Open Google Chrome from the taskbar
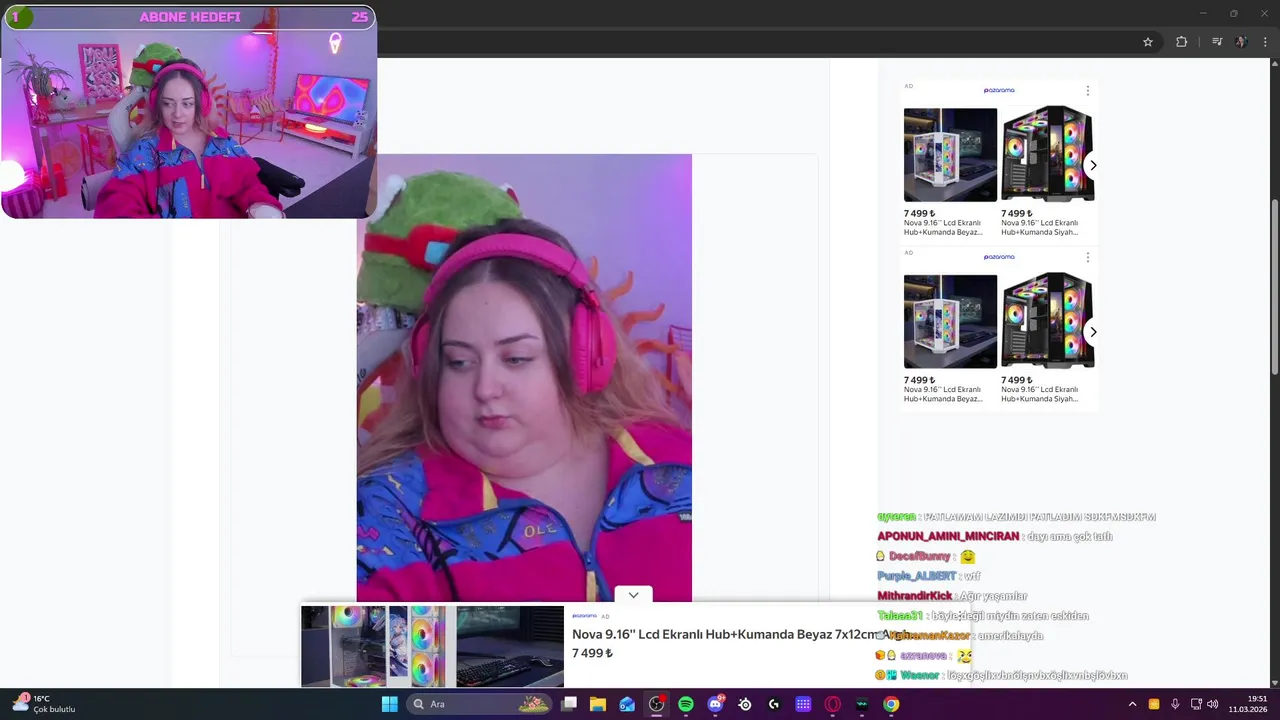The height and width of the screenshot is (720, 1280). point(891,704)
